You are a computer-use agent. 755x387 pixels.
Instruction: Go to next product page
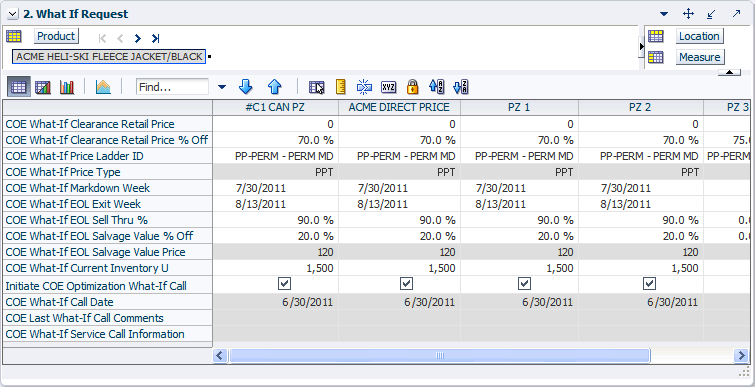tap(138, 38)
